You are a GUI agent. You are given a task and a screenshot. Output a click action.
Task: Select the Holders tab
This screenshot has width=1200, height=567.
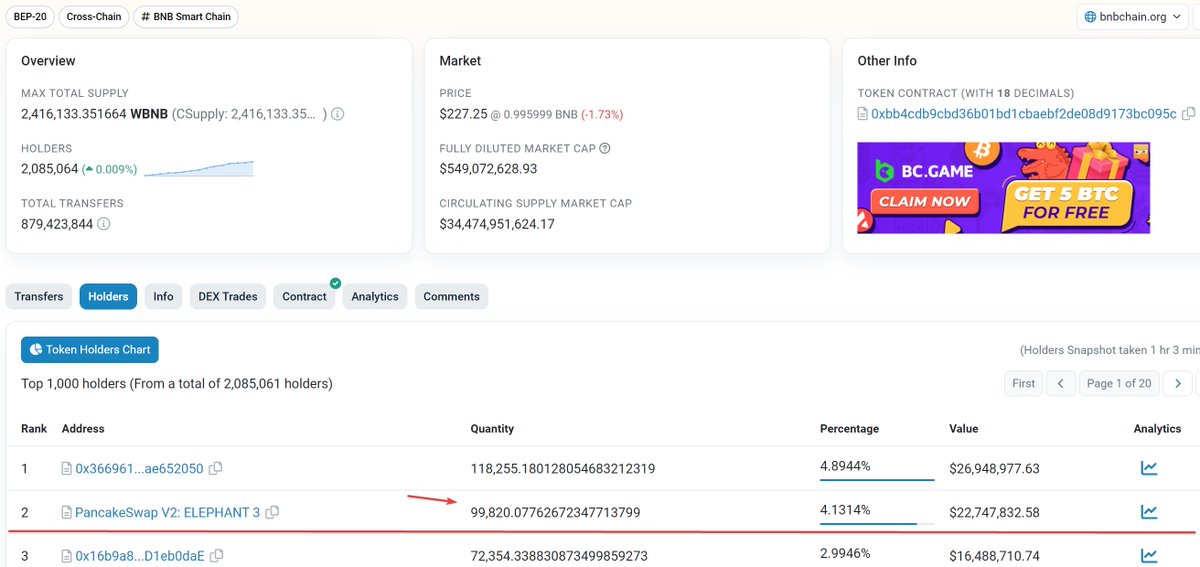point(108,296)
